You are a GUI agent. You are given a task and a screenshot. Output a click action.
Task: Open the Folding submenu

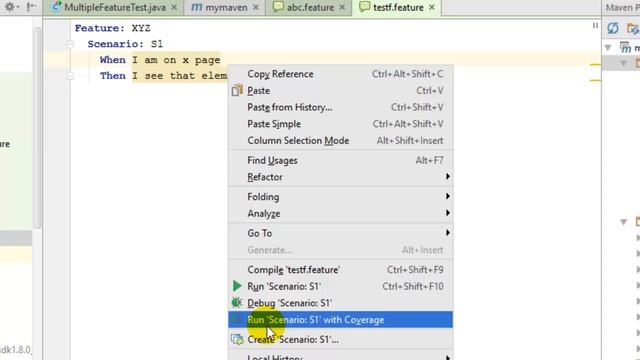[340, 197]
